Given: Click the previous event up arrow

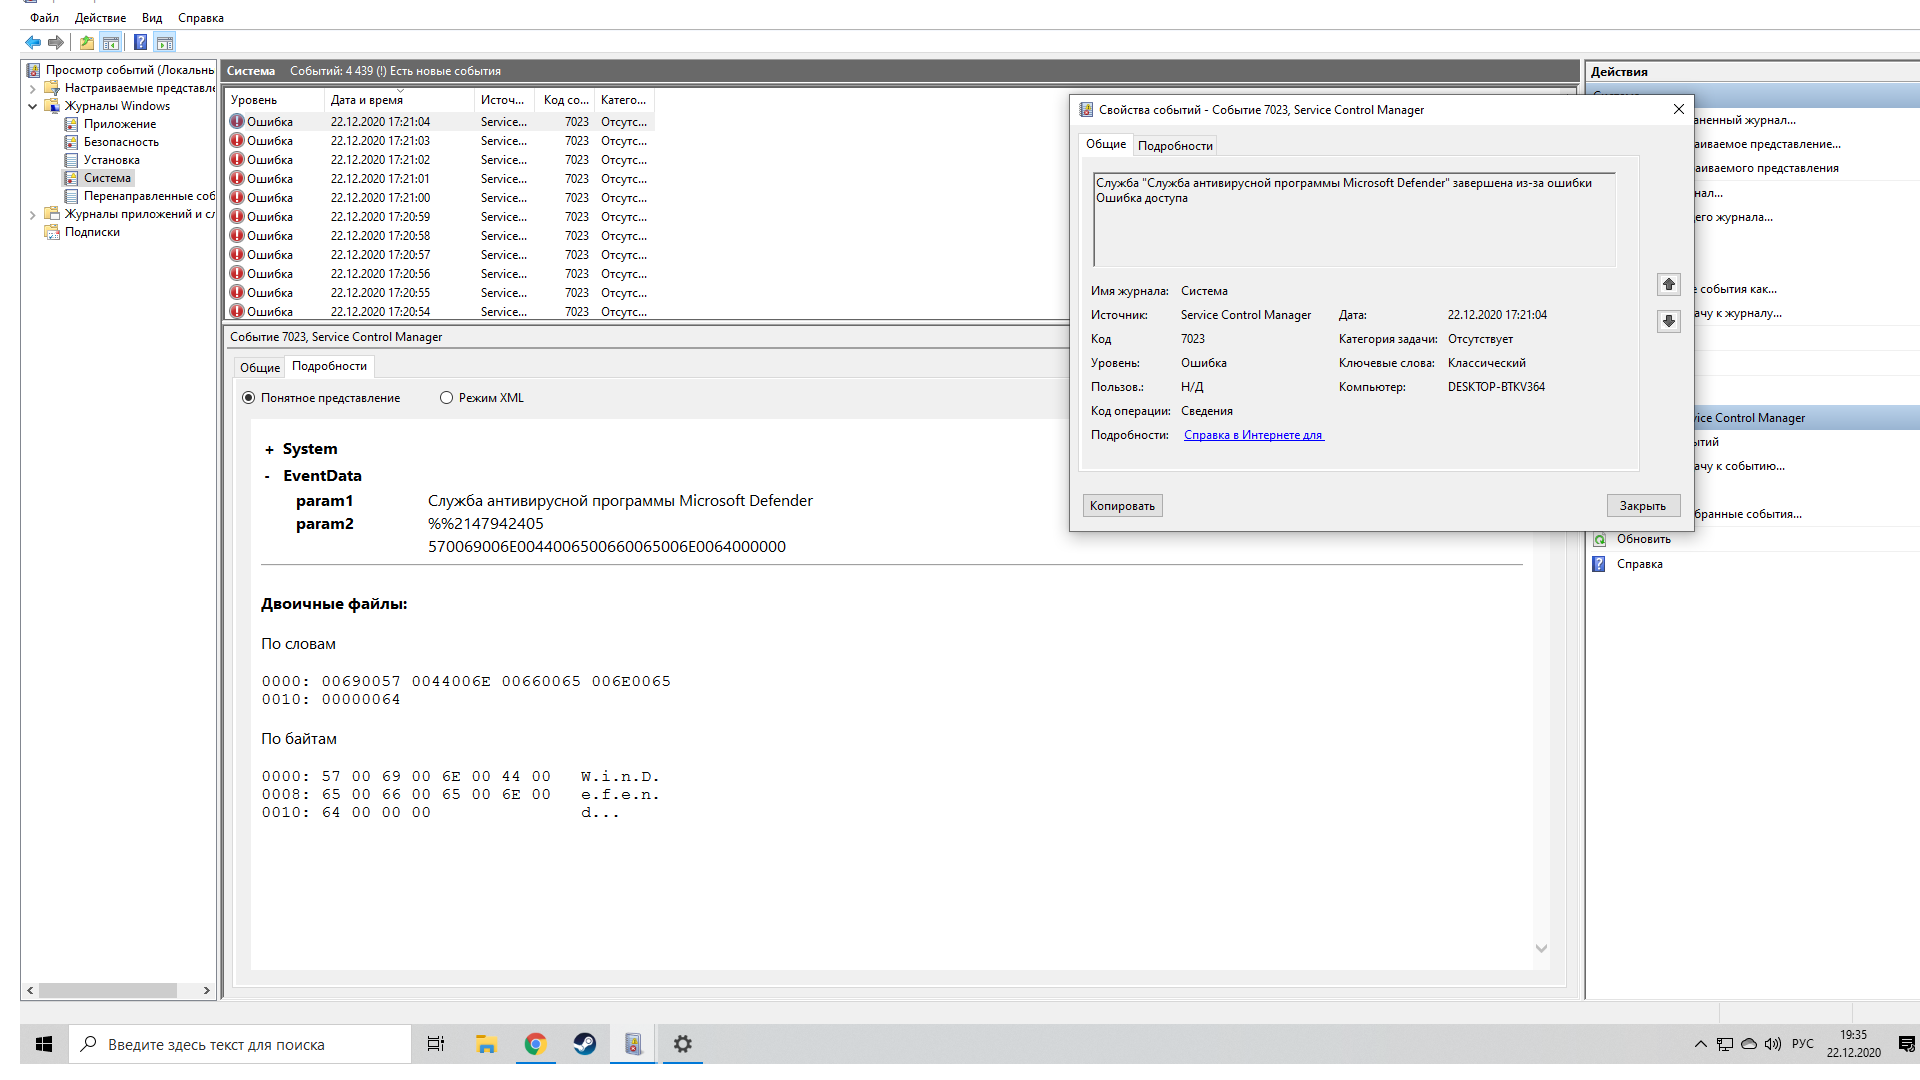Looking at the screenshot, I should pyautogui.click(x=1669, y=285).
